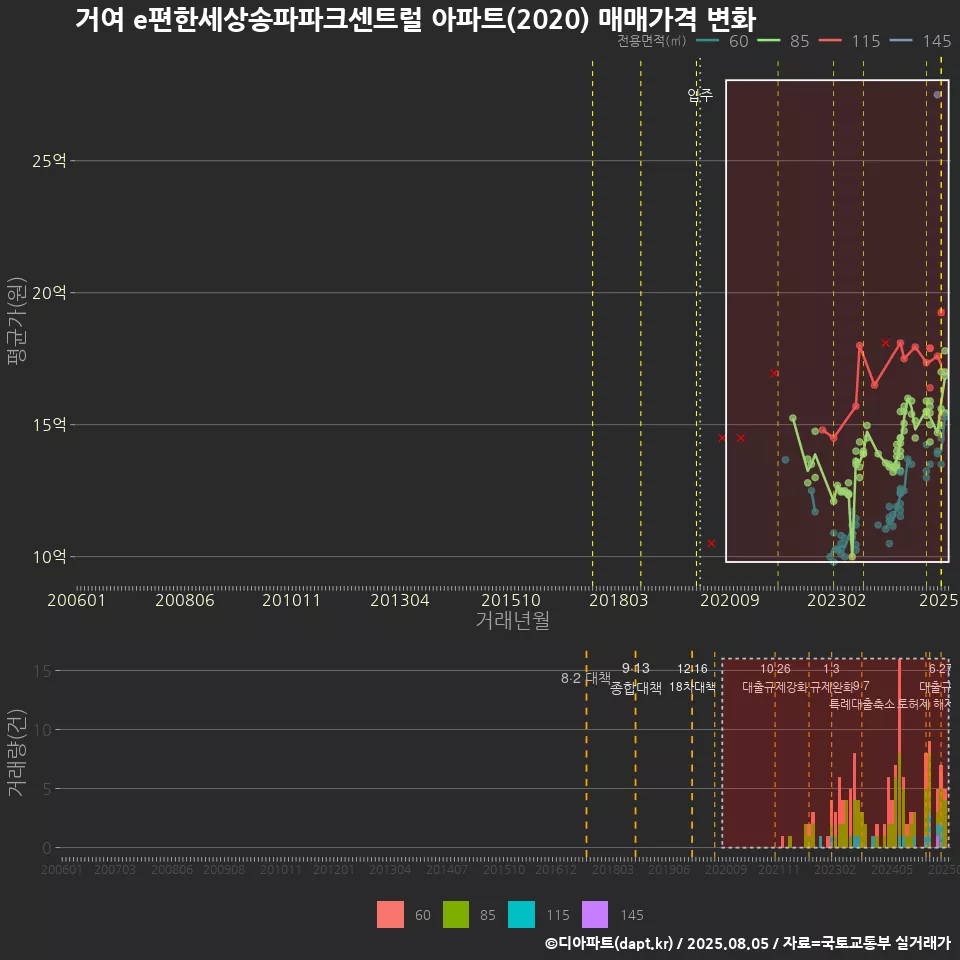Image resolution: width=960 pixels, height=960 pixels.
Task: Click the 25억 price axis label
Action: [x=49, y=161]
